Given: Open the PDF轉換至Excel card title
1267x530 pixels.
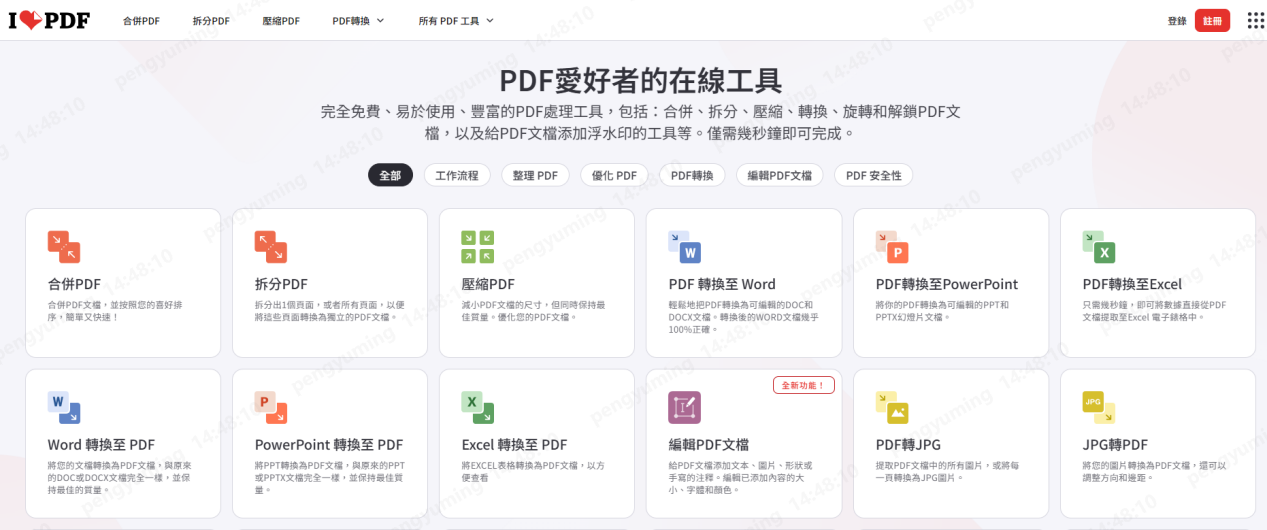Looking at the screenshot, I should [x=1132, y=284].
